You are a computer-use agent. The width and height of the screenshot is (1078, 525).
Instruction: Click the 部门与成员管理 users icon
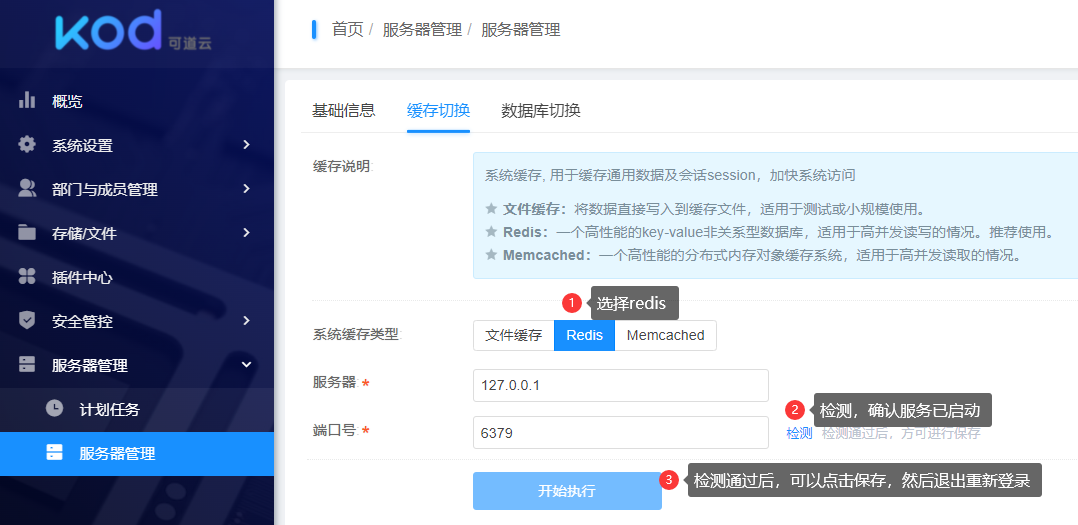[x=27, y=189]
